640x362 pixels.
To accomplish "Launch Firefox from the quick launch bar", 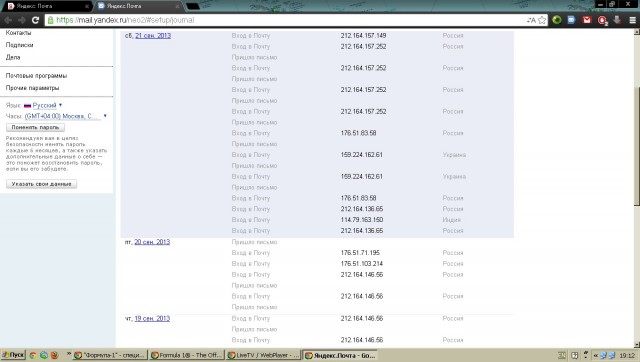I will tap(54, 355).
